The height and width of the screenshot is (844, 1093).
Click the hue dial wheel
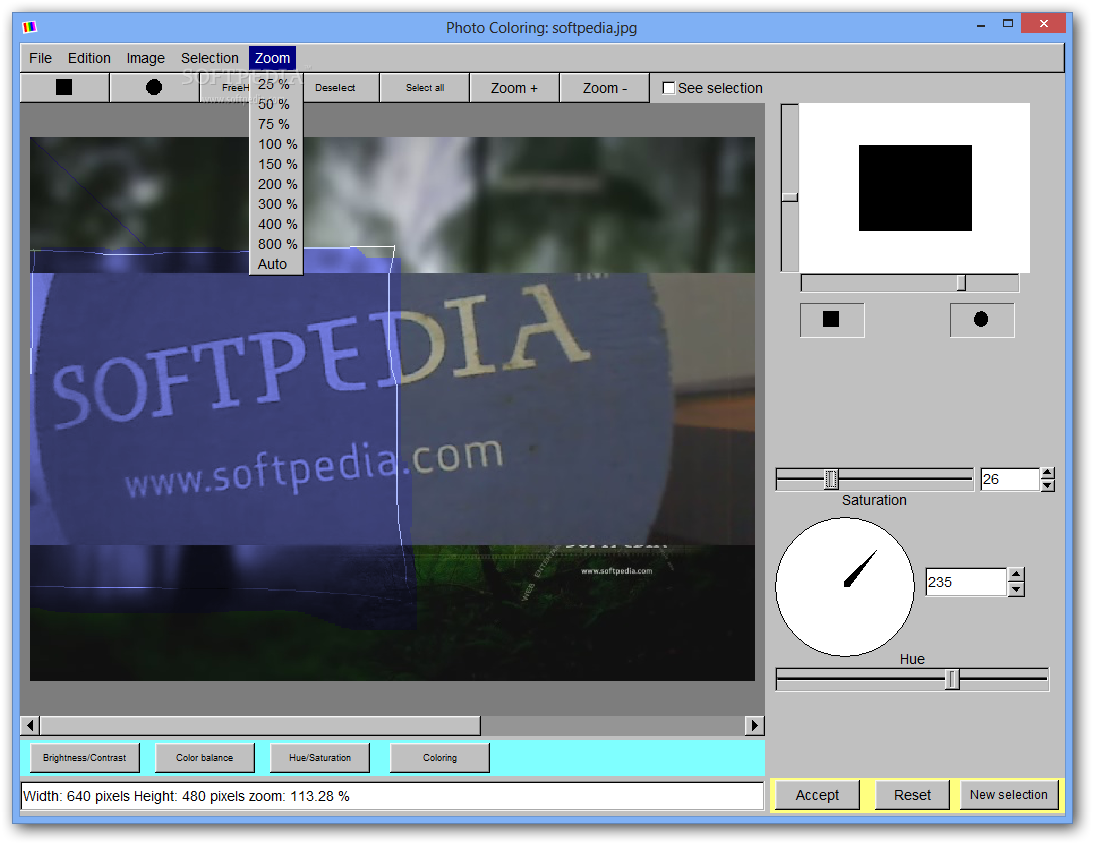pos(845,587)
